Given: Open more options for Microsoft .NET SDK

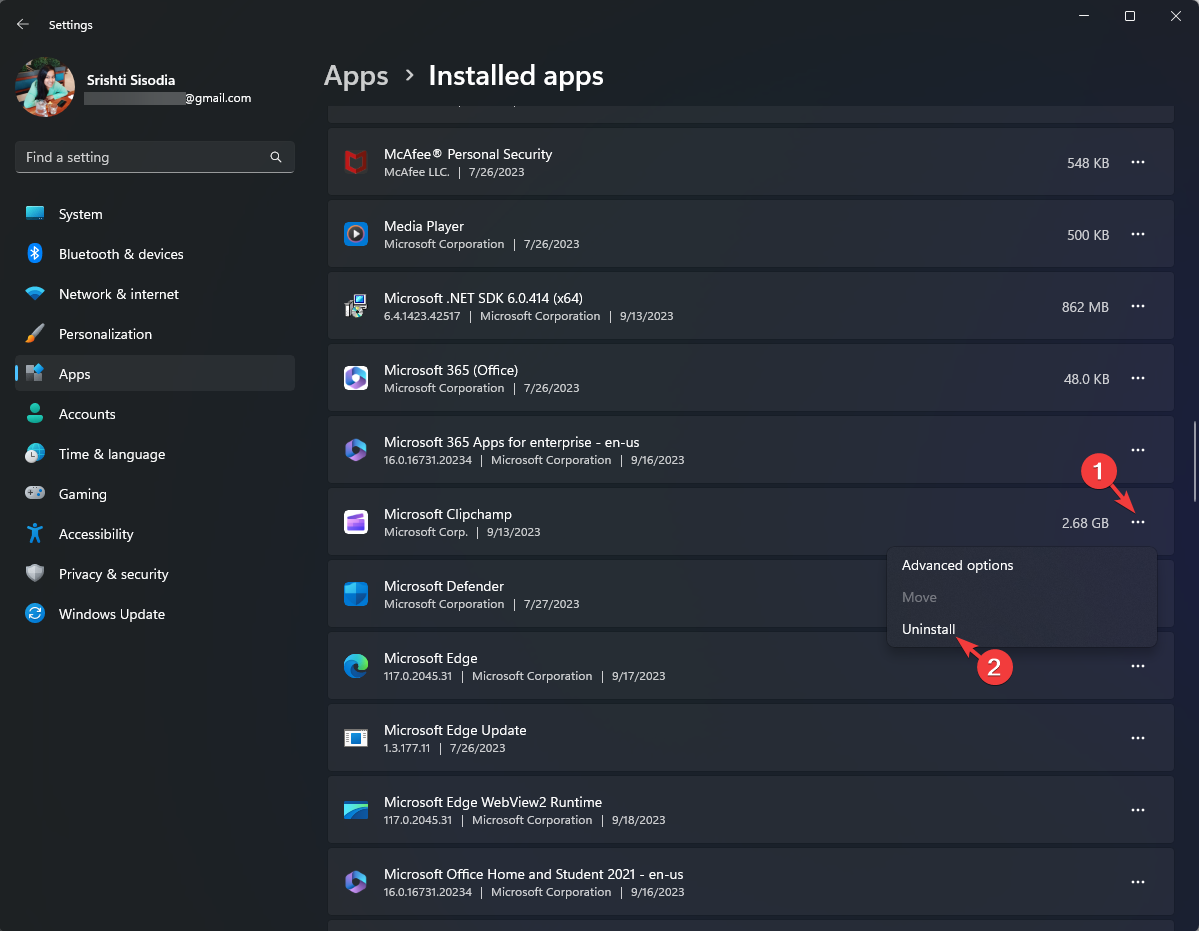Looking at the screenshot, I should 1138,307.
